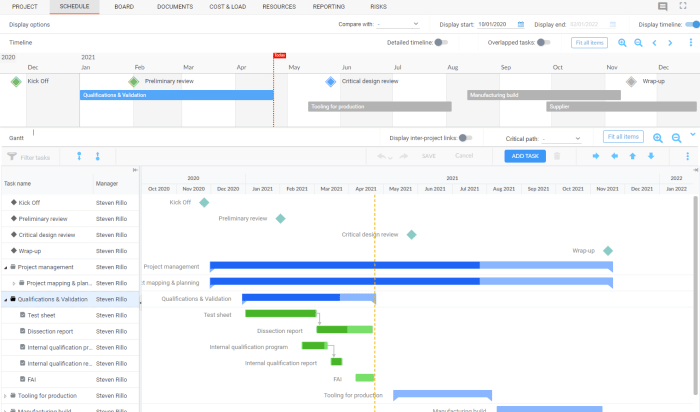Click Fit all items in the timeline panel
The height and width of the screenshot is (412, 700).
pyautogui.click(x=589, y=43)
